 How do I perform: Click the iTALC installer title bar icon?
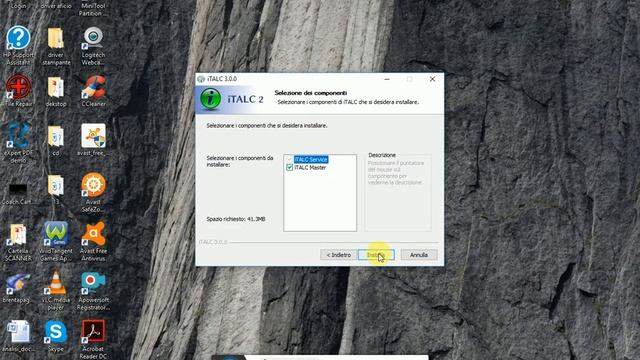point(201,79)
